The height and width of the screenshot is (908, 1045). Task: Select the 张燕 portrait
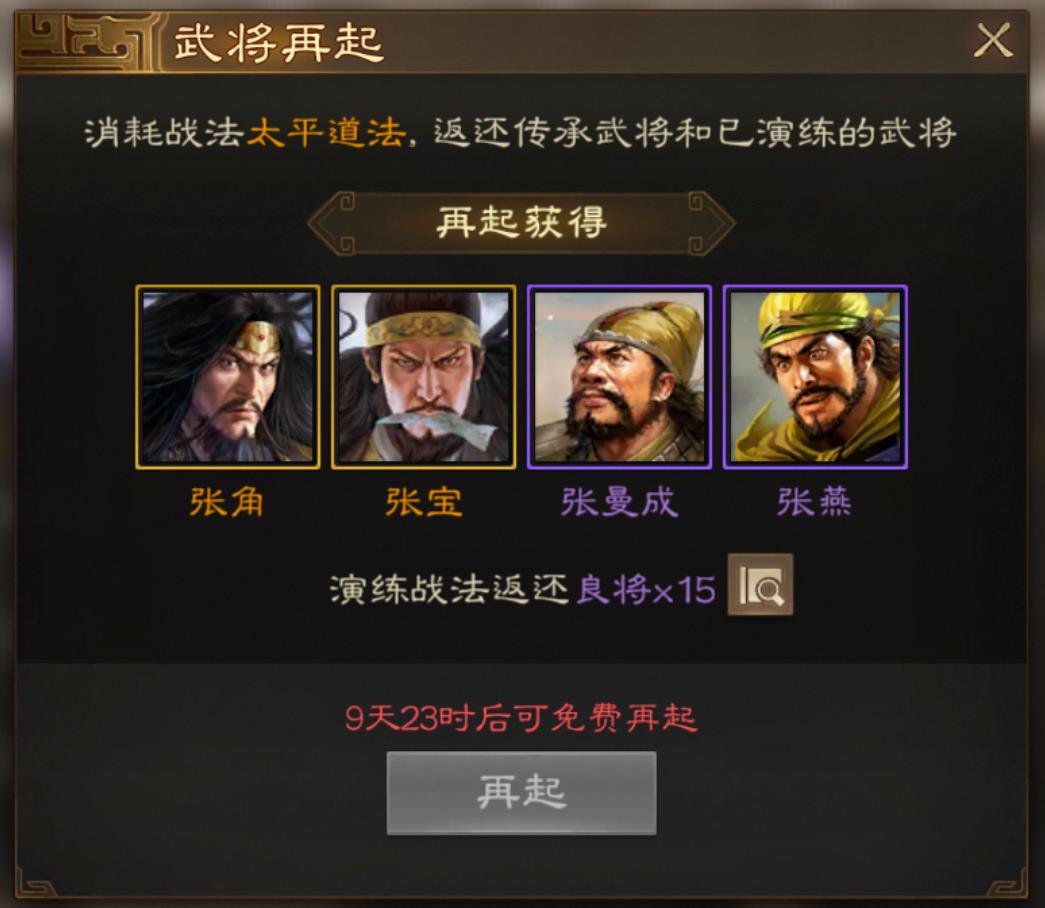815,377
